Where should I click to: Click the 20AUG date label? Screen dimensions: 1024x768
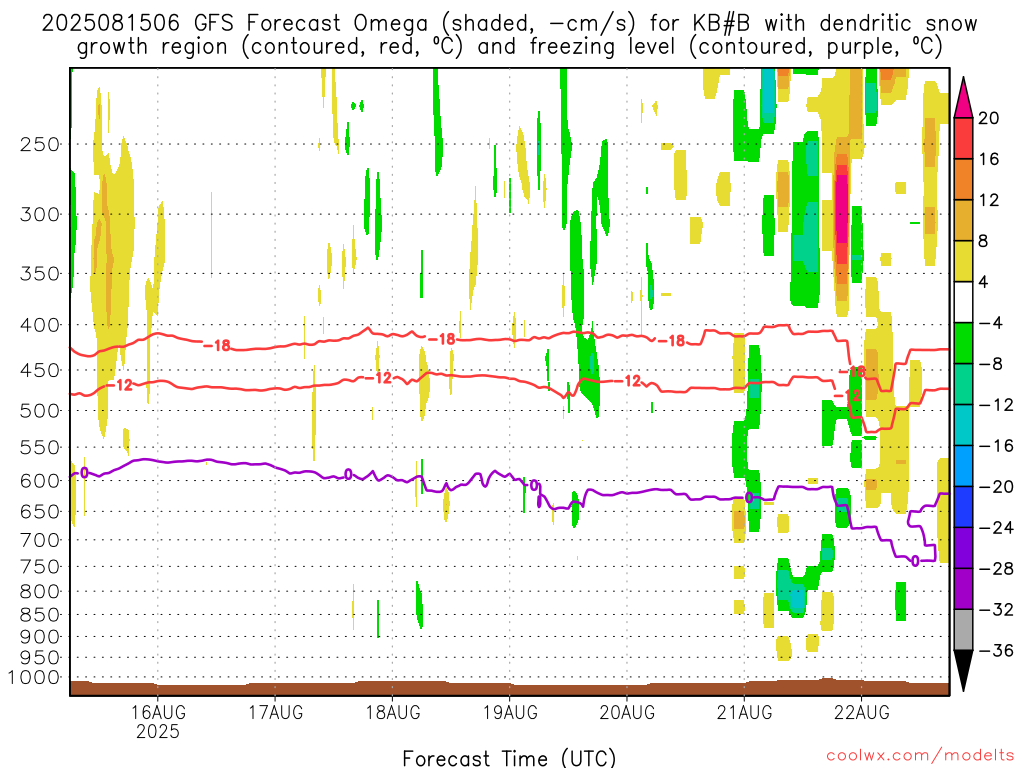(627, 712)
